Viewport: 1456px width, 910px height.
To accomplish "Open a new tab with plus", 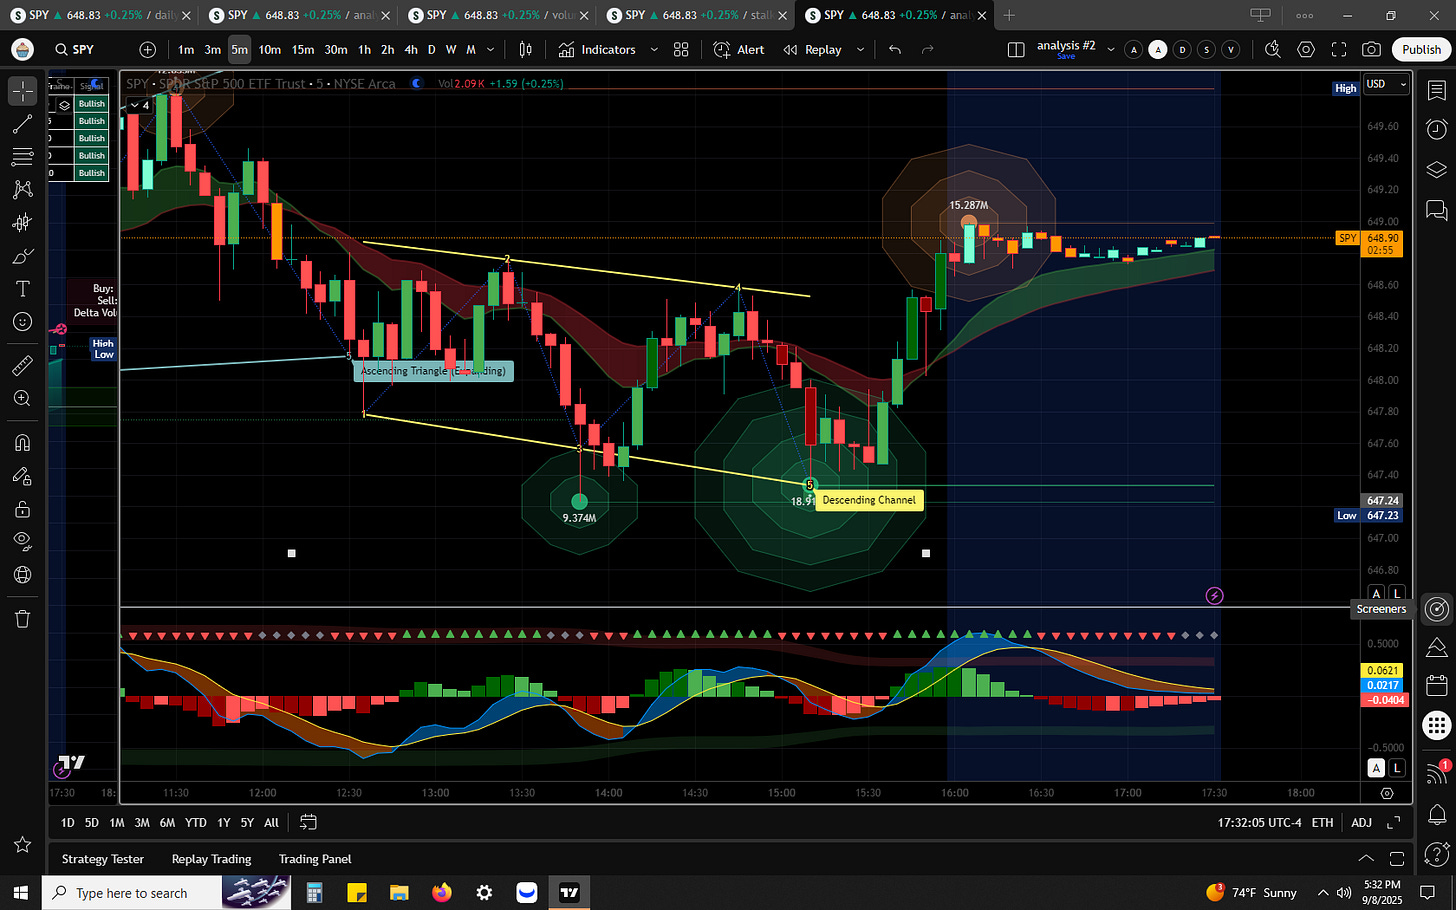I will click(x=1009, y=15).
